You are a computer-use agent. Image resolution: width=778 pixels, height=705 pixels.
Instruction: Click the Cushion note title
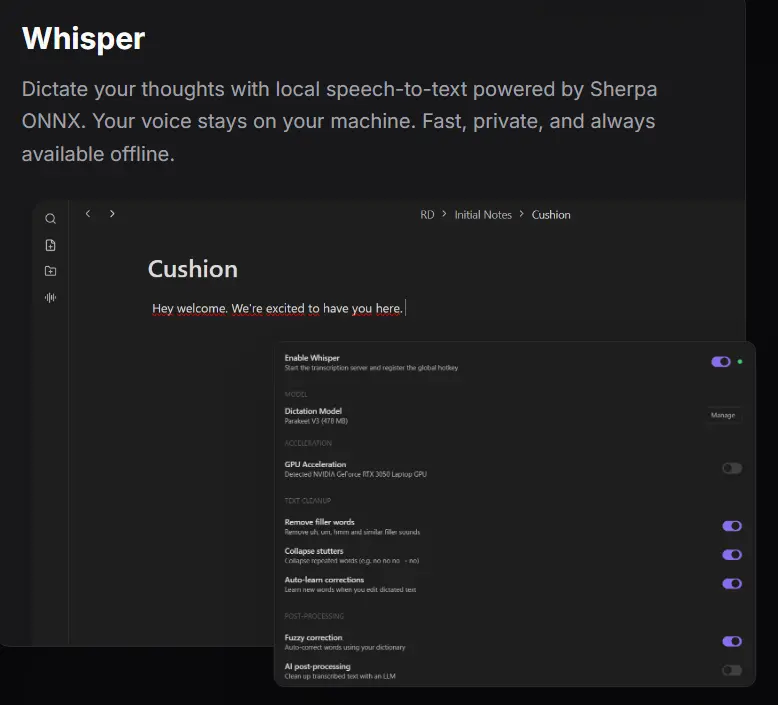click(193, 269)
